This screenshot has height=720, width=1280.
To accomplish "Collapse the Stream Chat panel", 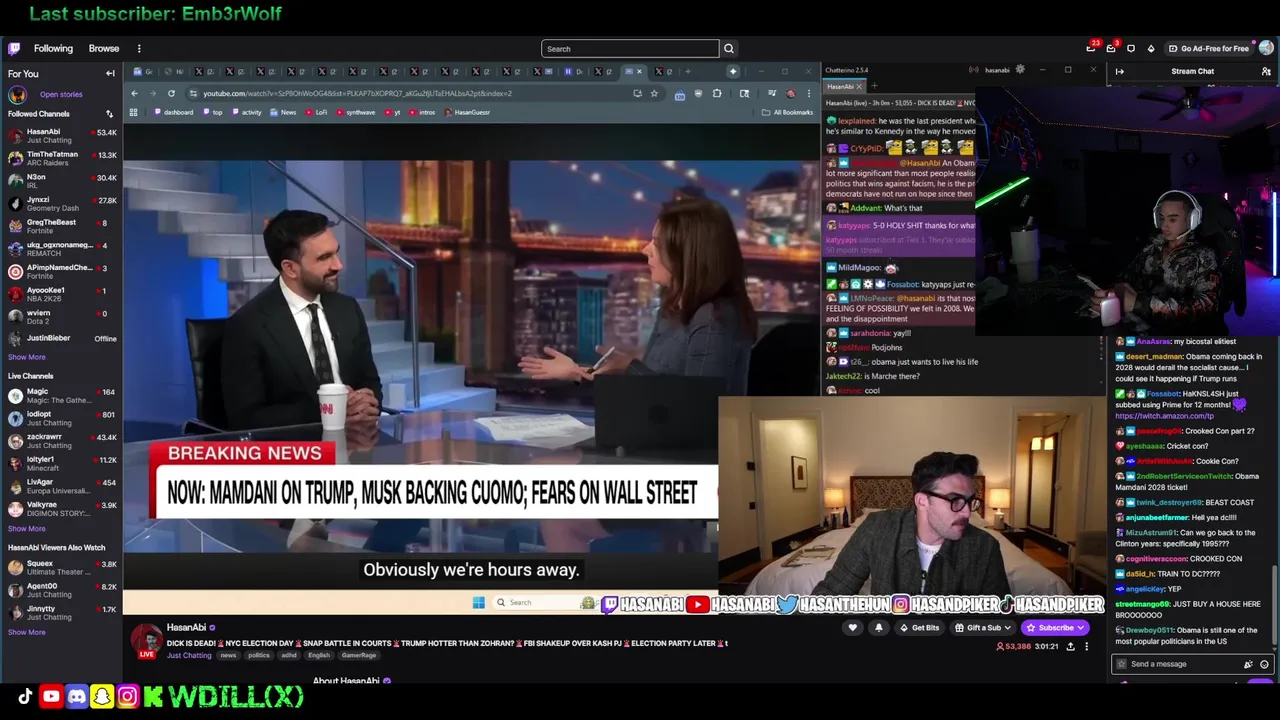I will (1119, 71).
